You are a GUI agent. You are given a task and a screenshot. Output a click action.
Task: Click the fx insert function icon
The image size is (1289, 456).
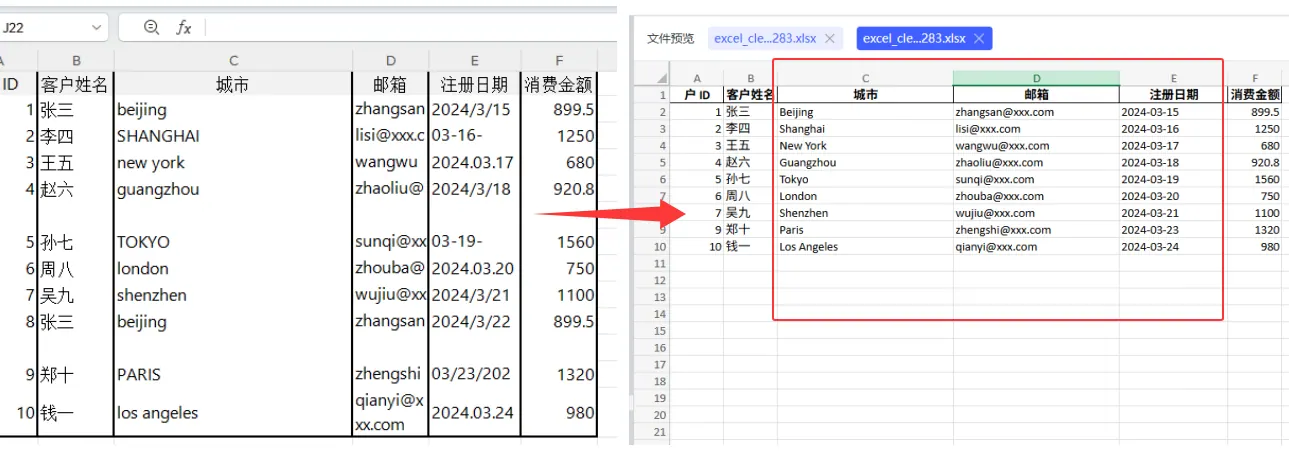pos(184,28)
